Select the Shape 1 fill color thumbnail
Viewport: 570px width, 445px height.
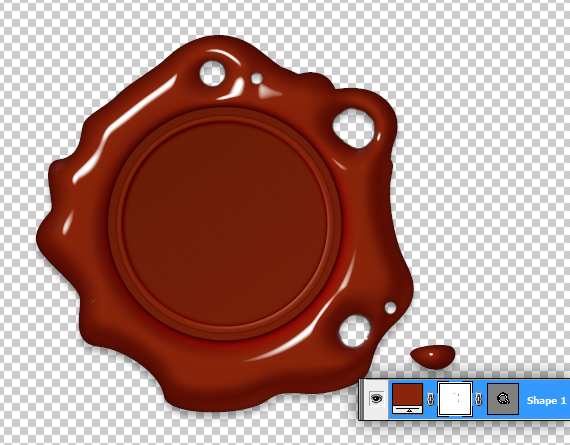pyautogui.click(x=407, y=398)
